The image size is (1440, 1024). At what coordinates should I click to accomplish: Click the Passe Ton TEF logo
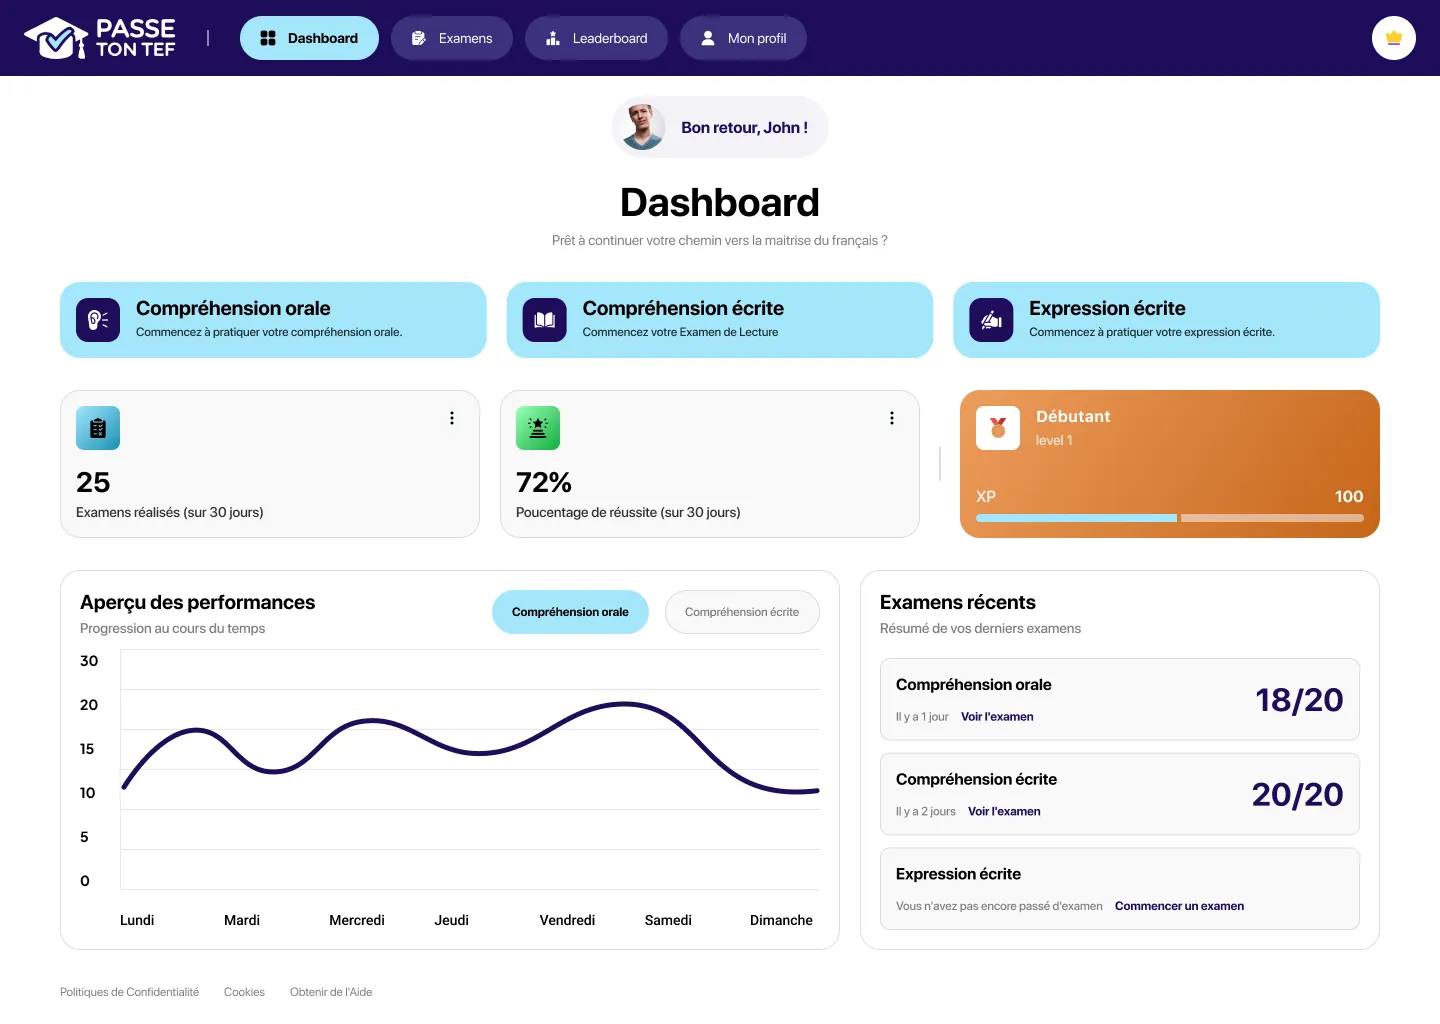click(x=99, y=38)
